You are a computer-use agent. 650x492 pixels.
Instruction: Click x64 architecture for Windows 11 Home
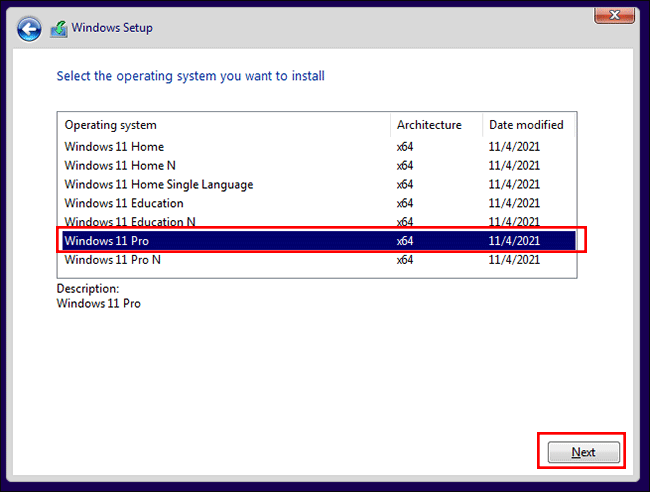coord(405,147)
